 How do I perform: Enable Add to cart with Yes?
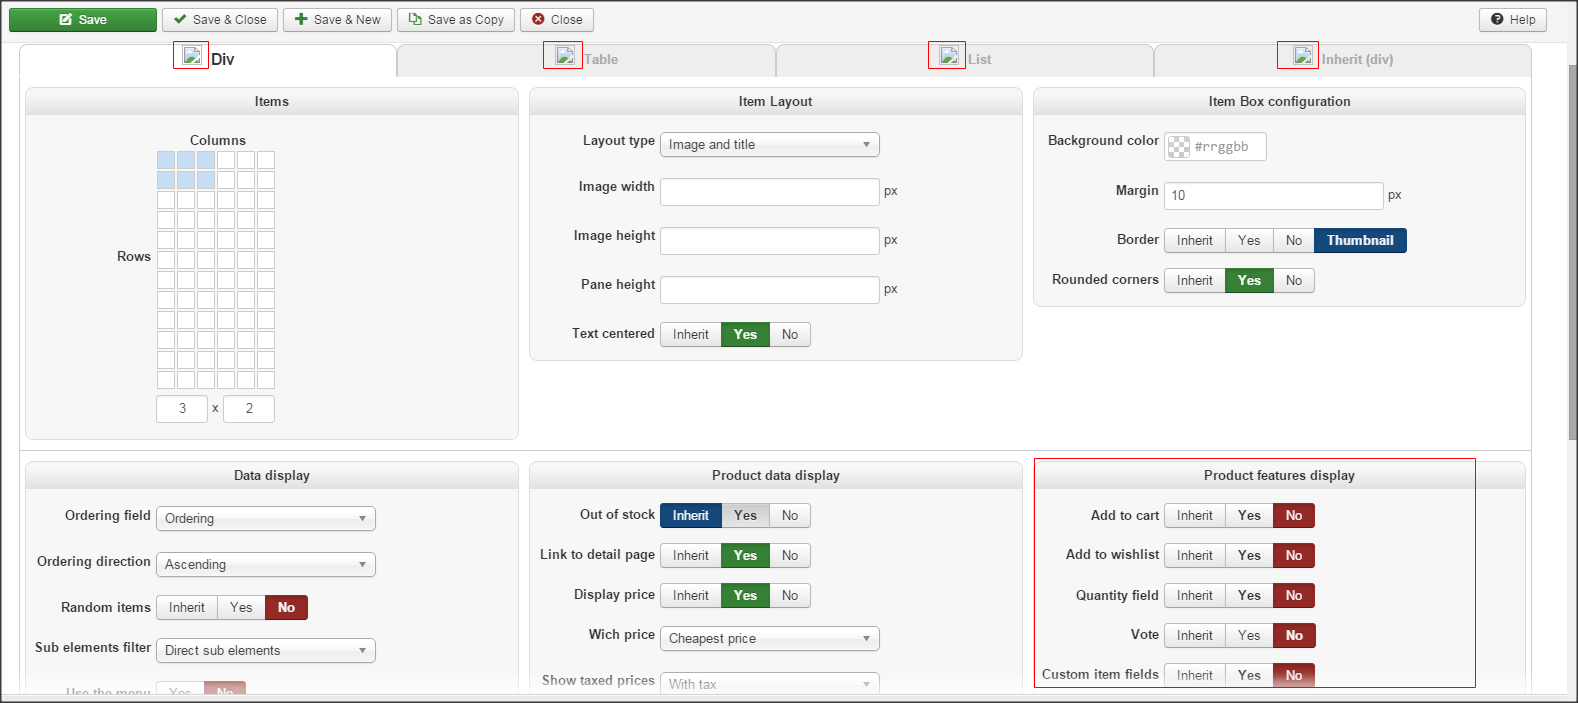coord(1249,516)
